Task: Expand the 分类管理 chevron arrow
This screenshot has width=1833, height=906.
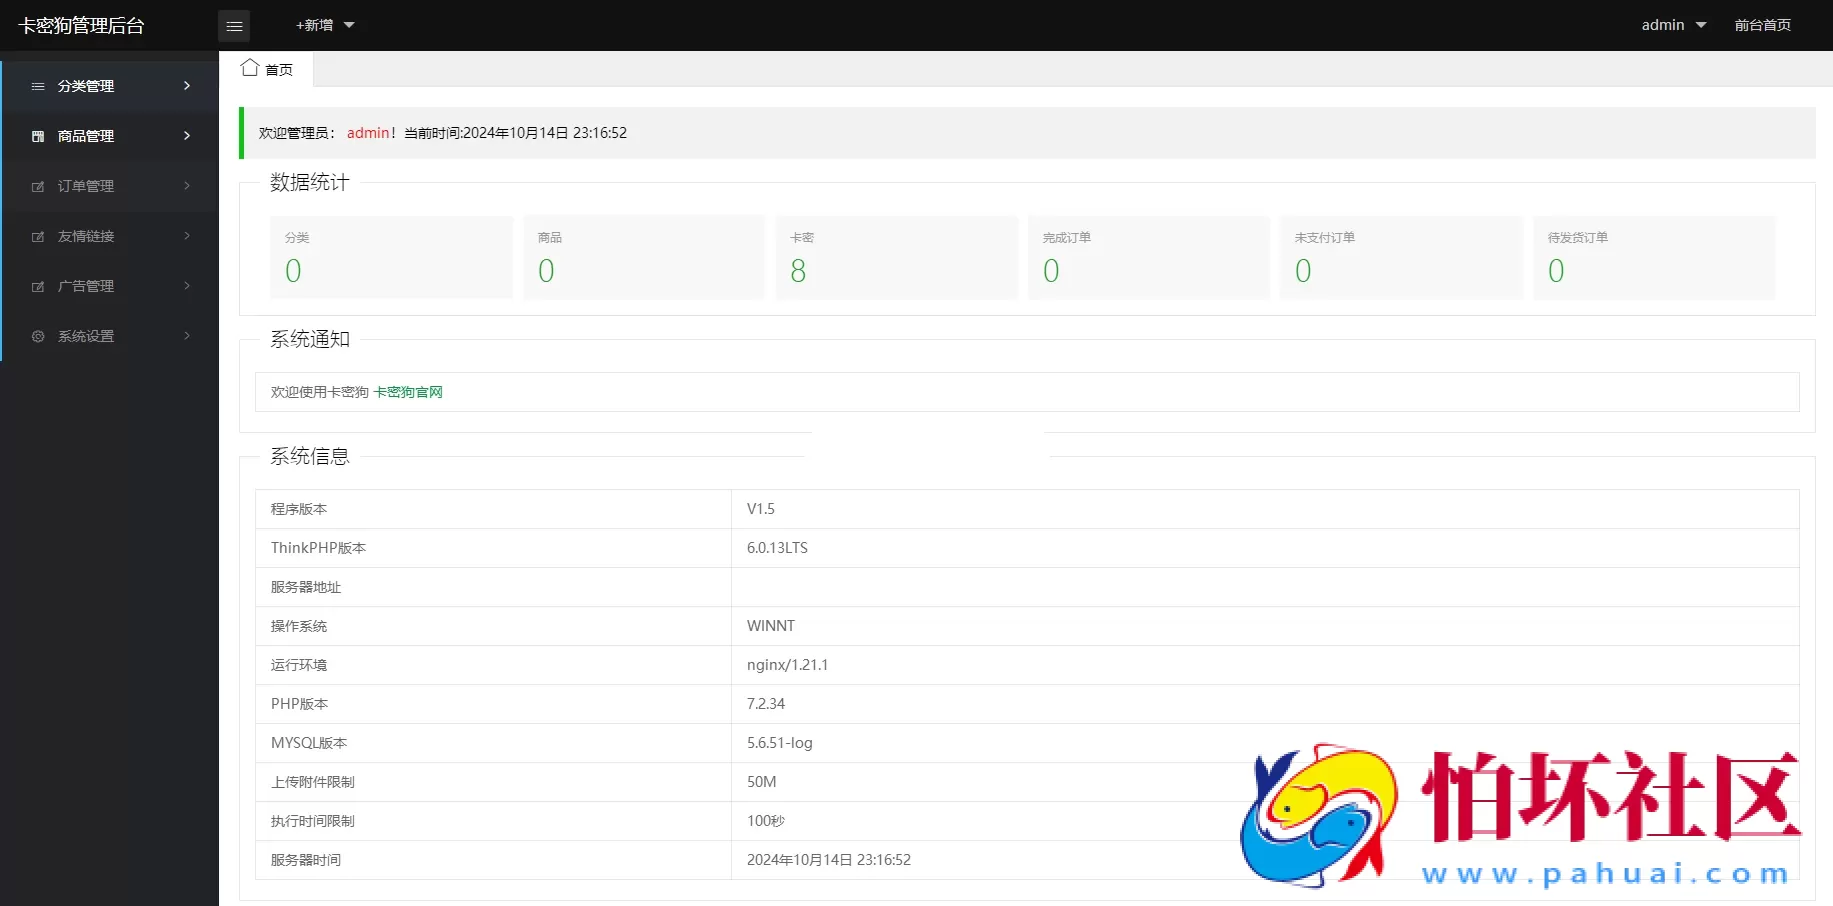Action: point(187,86)
